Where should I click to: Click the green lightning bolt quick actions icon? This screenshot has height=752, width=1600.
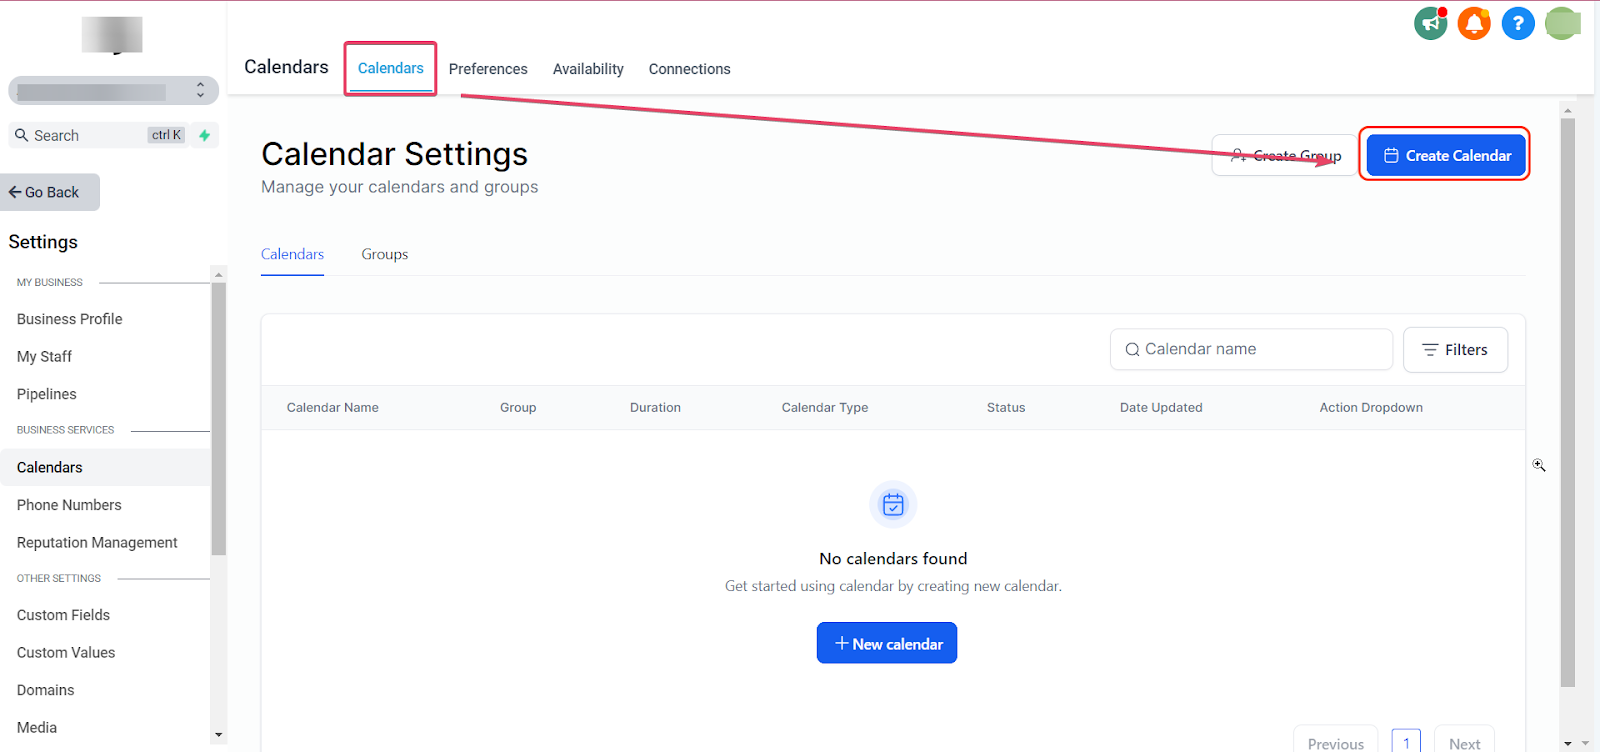(x=204, y=135)
